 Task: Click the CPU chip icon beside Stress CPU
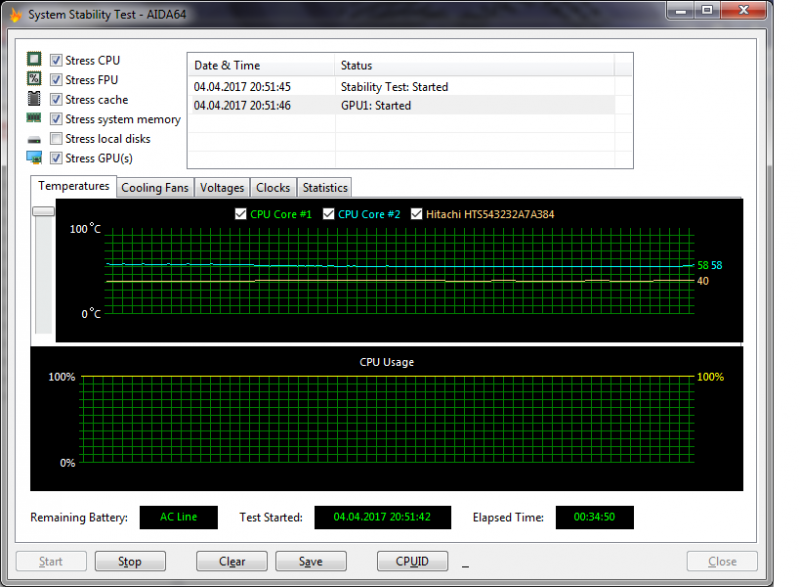(34, 60)
